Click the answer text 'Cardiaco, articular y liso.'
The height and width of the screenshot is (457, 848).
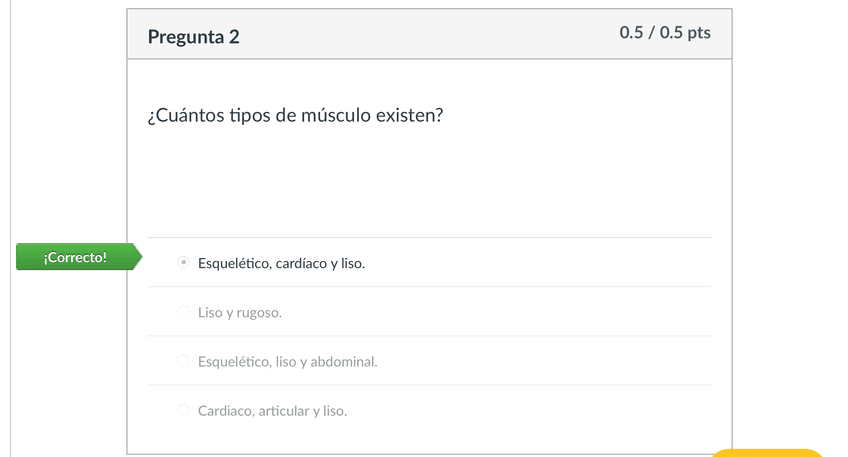pyautogui.click(x=272, y=411)
